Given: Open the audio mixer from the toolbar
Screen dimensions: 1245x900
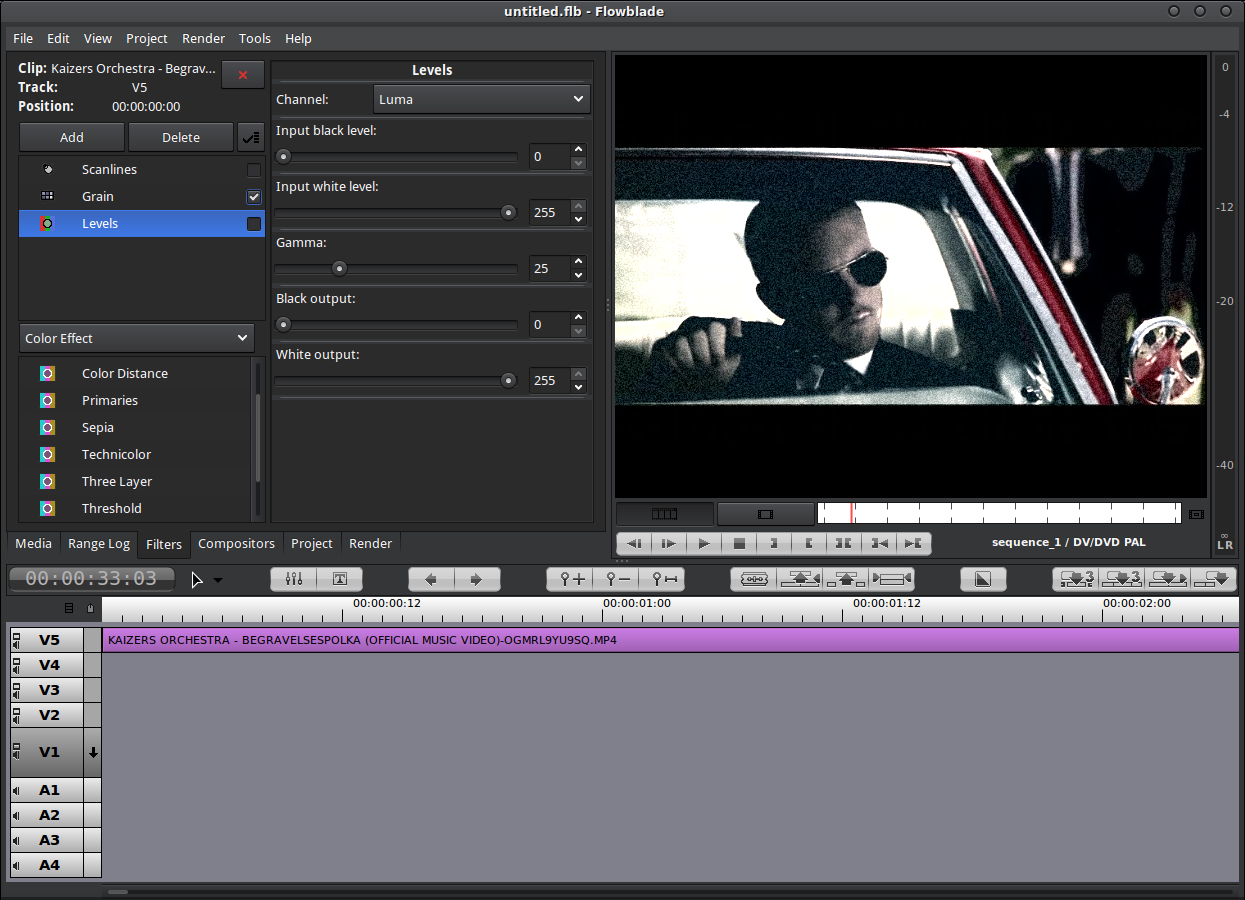Looking at the screenshot, I should [x=294, y=579].
